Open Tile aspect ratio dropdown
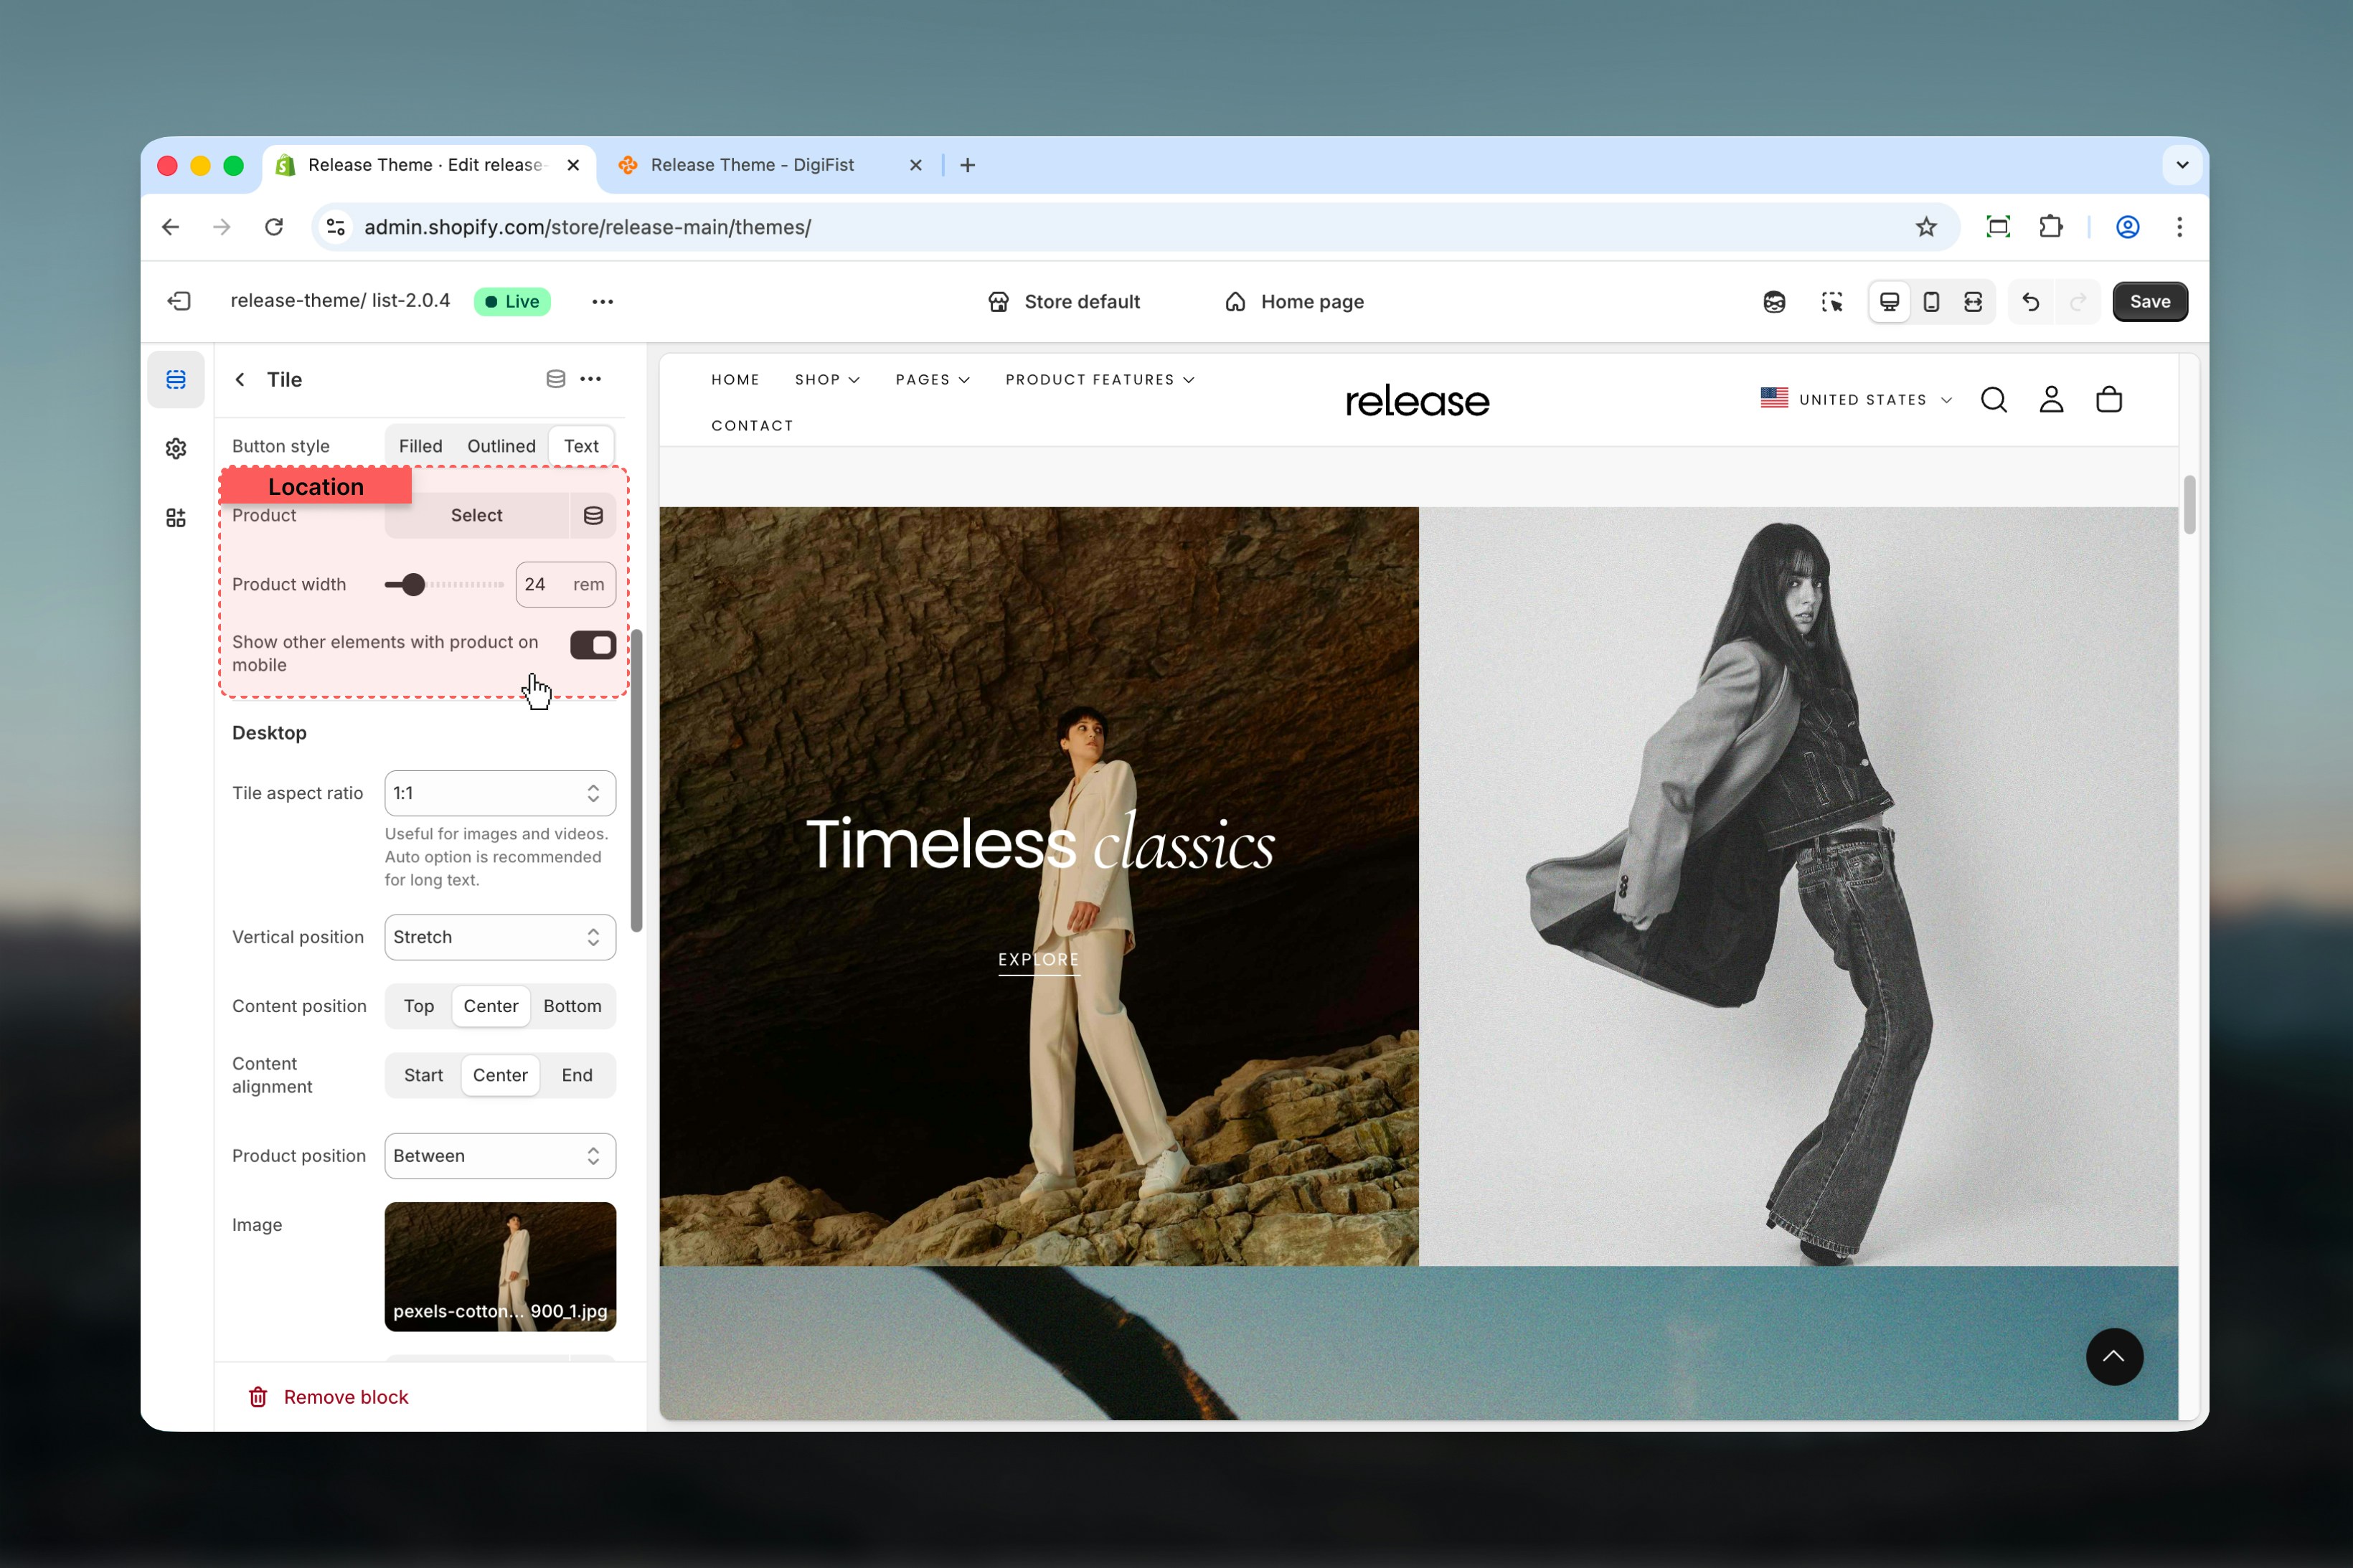 coord(499,793)
